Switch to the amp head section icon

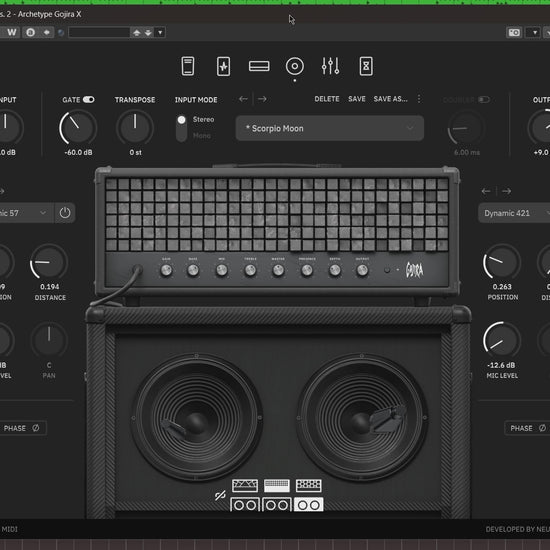[259, 66]
